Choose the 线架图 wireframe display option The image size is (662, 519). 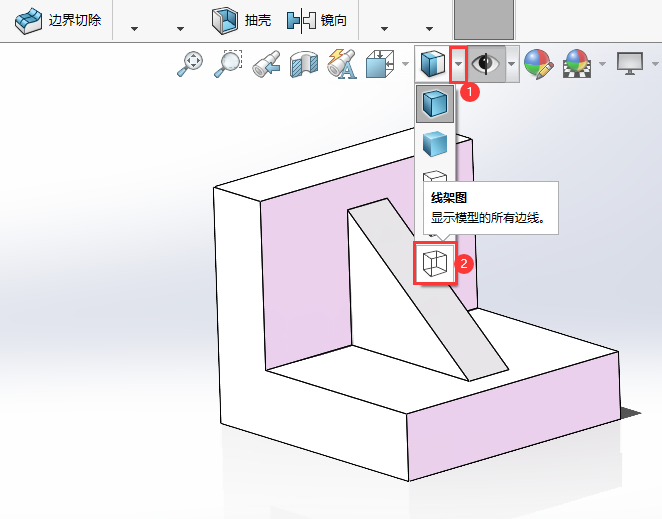click(435, 264)
